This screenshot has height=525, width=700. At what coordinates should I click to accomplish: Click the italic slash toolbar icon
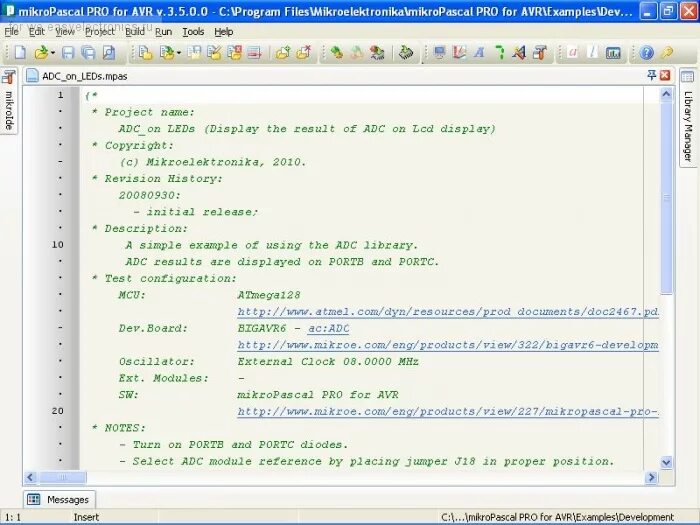click(x=593, y=53)
